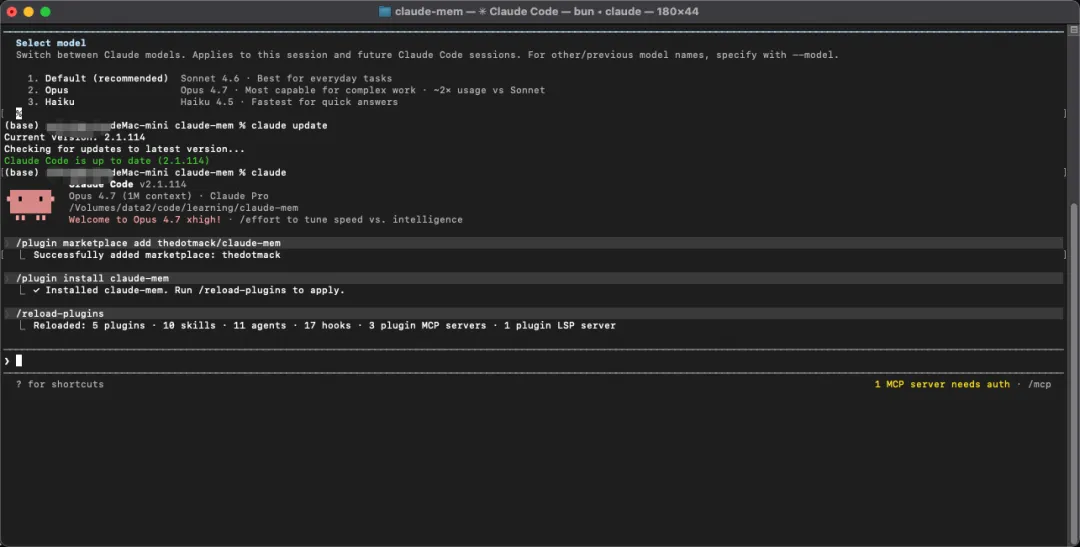Click the vertical scrollbar thumb
1080x547 pixels.
tap(1074, 372)
